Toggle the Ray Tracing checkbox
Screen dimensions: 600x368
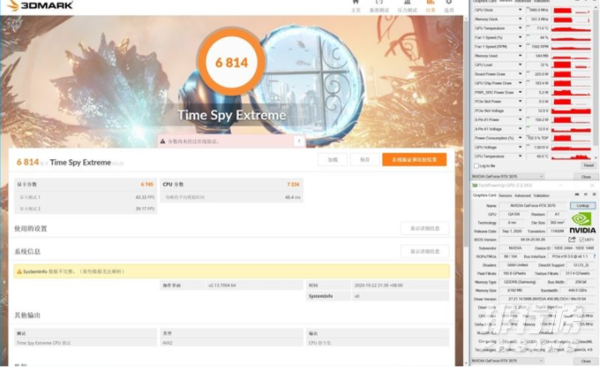pos(523,350)
